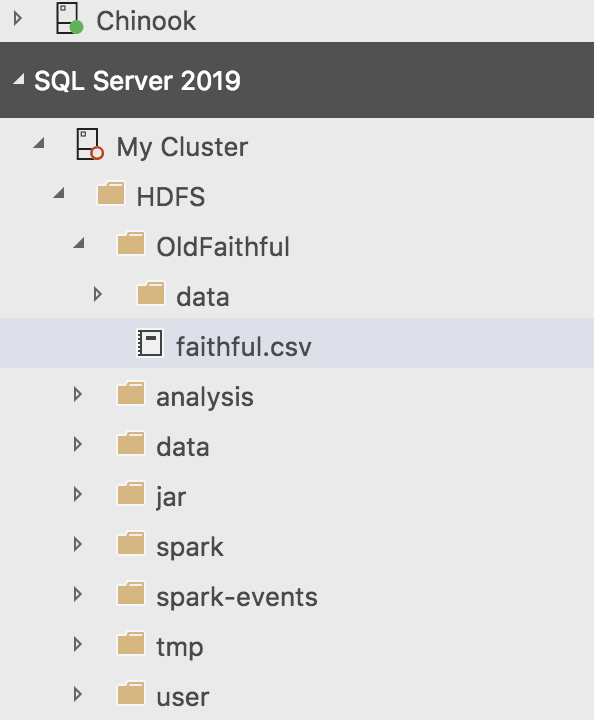Expand the data folder below analysis
Viewport: 594px width, 720px height.
coord(78,444)
